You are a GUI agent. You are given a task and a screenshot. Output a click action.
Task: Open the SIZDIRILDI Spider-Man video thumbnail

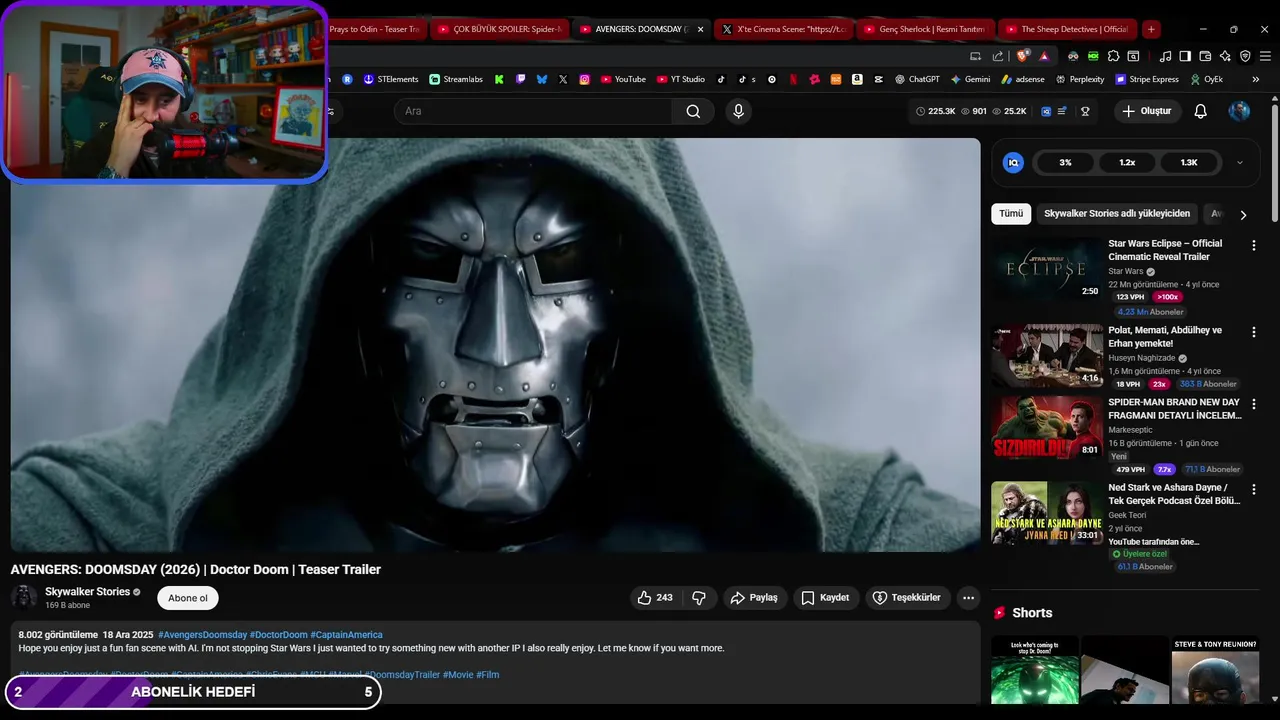(1047, 427)
